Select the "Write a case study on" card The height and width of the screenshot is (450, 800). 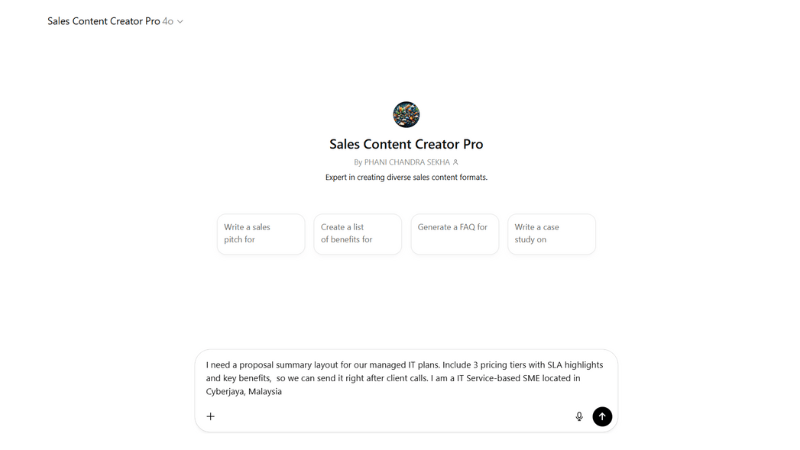551,234
